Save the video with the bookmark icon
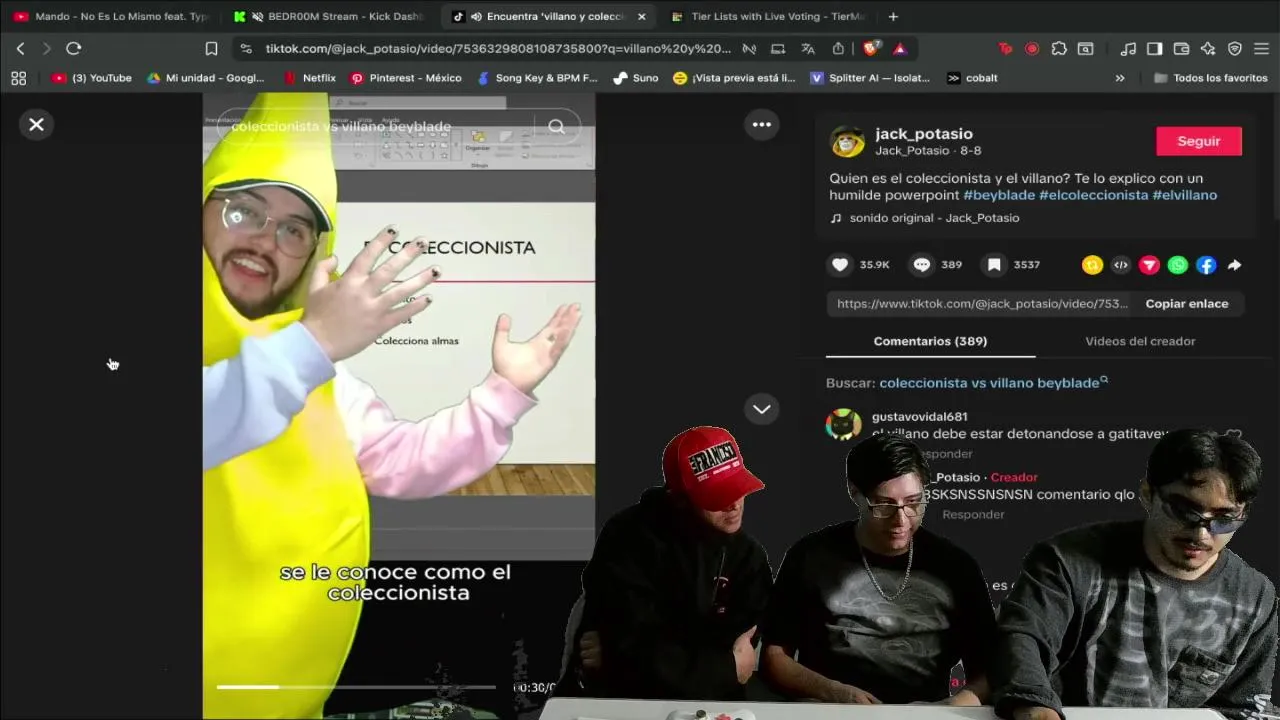This screenshot has width=1280, height=720. coord(994,265)
